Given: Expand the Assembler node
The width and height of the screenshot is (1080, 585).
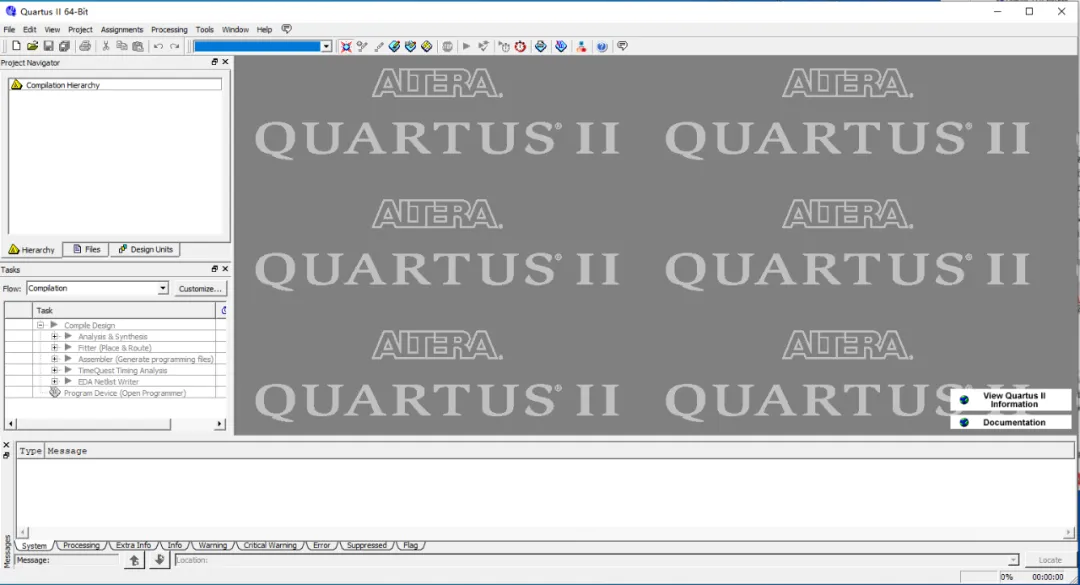Looking at the screenshot, I should click(54, 359).
